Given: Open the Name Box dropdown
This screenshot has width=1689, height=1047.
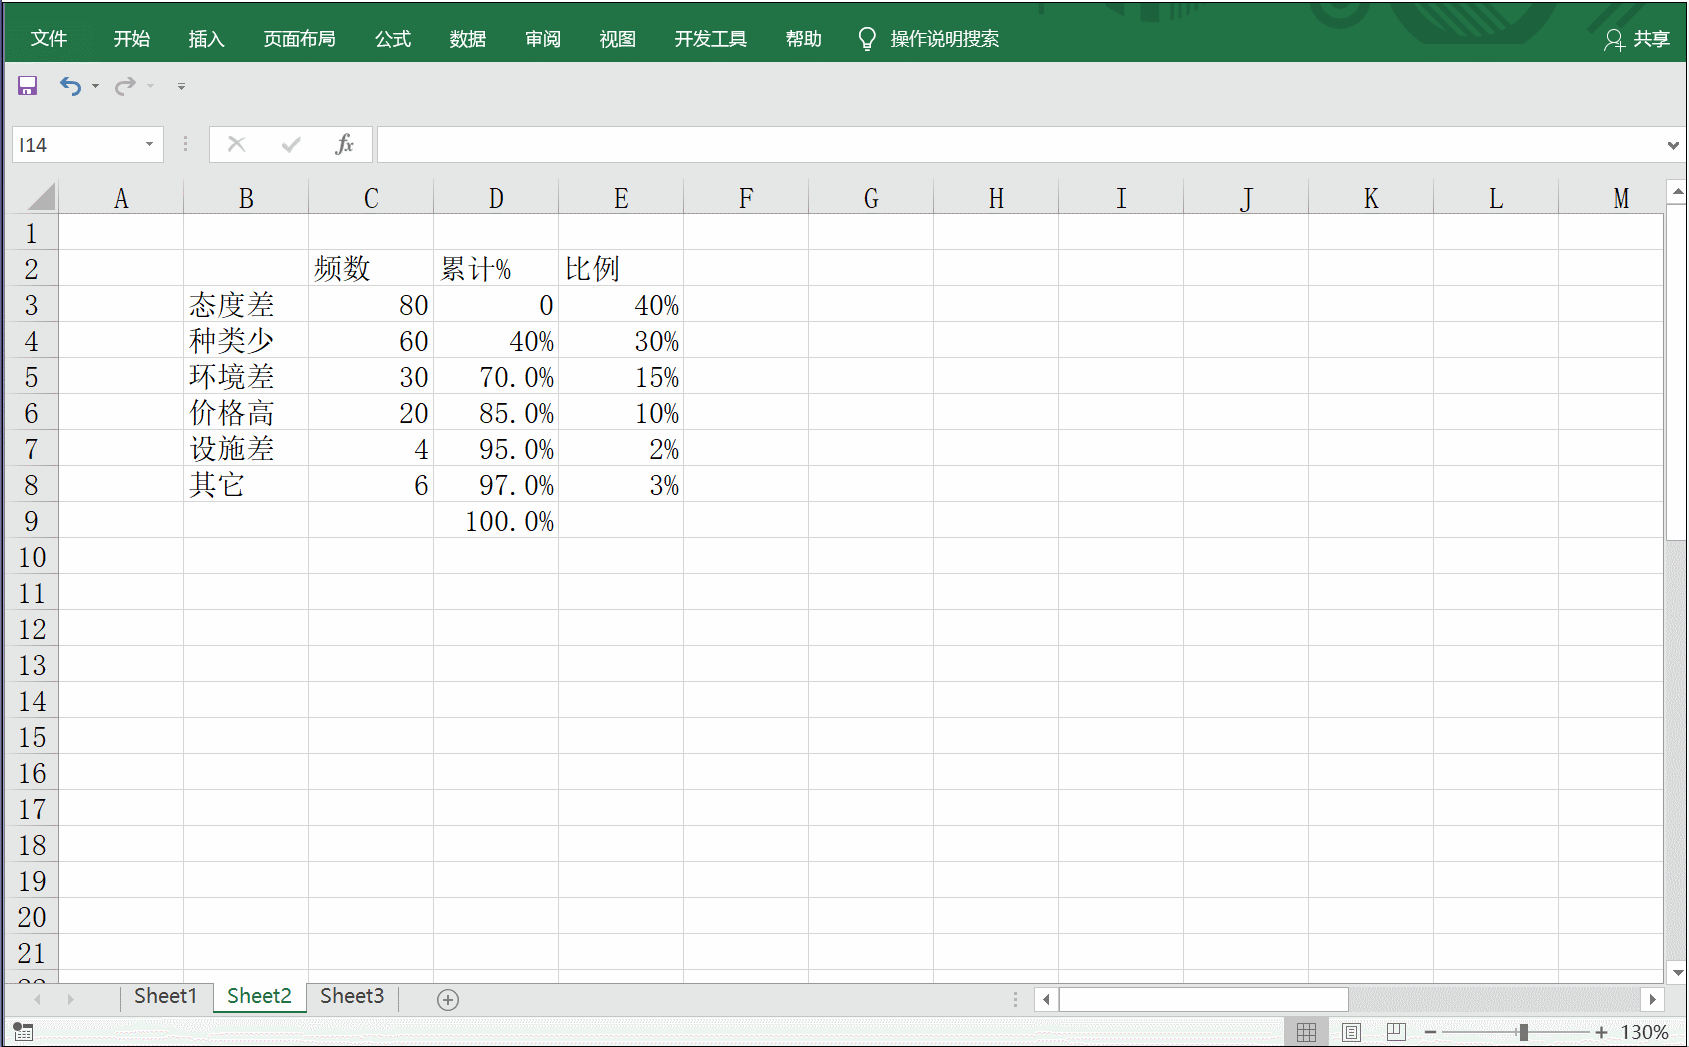Looking at the screenshot, I should (x=149, y=145).
